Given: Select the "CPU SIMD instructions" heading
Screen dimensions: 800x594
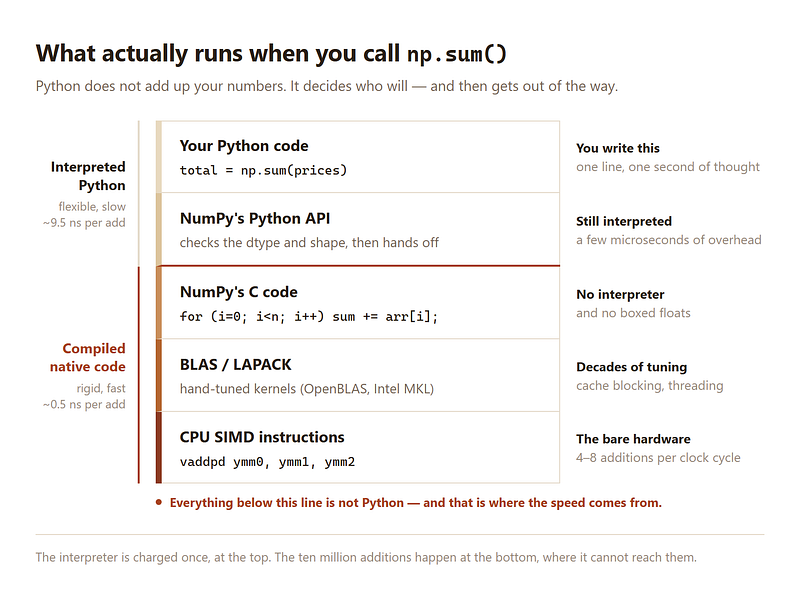Looking at the screenshot, I should tap(262, 437).
